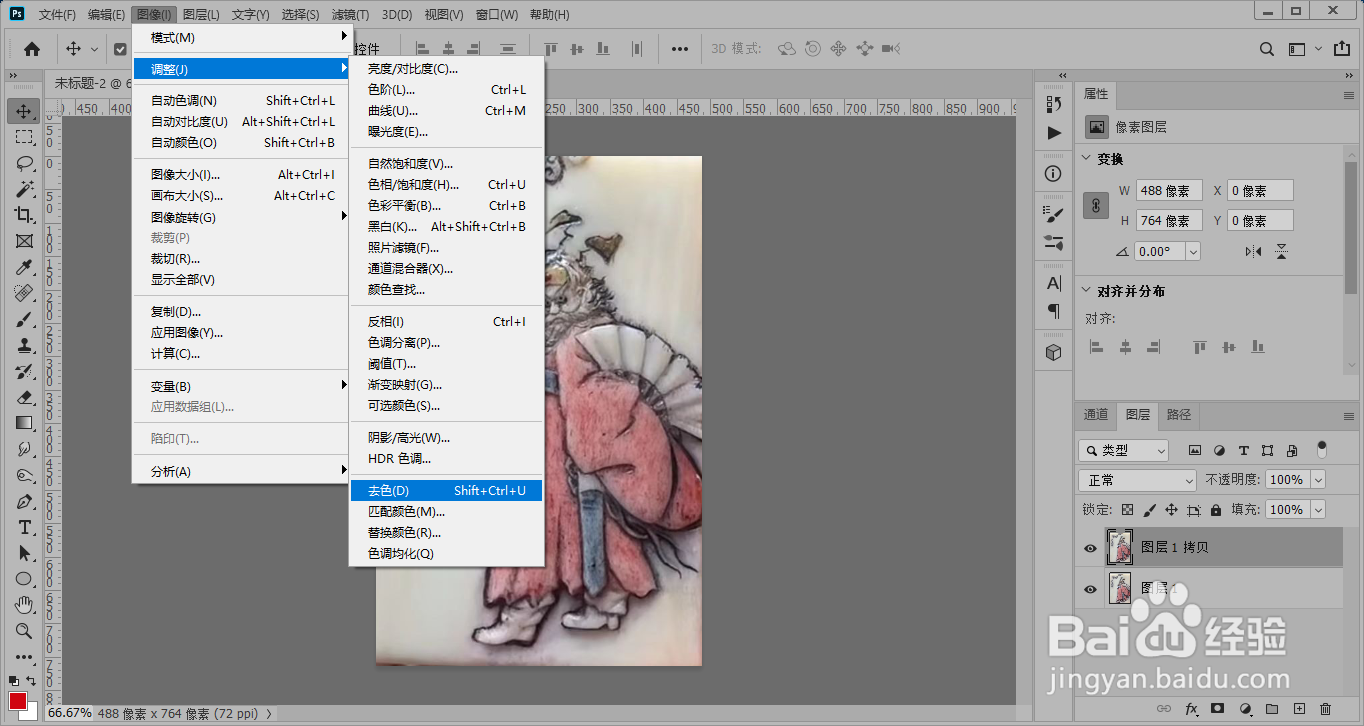The image size is (1364, 726).
Task: Click the swap foreground/background colors icon
Action: point(32,681)
